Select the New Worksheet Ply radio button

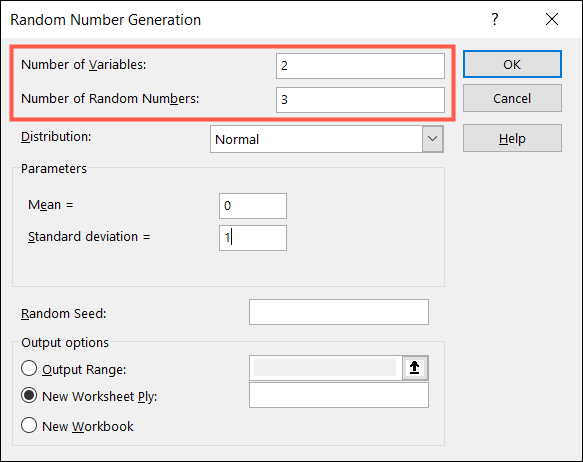(29, 395)
